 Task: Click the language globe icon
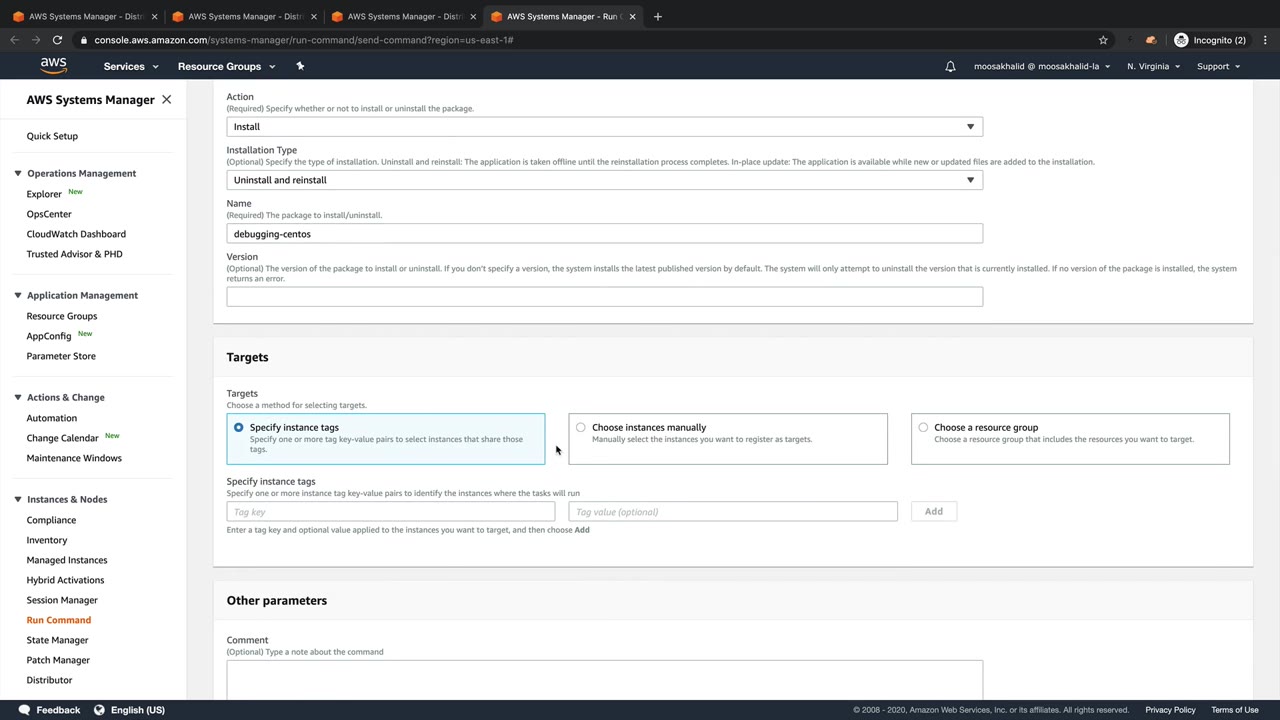tap(99, 710)
